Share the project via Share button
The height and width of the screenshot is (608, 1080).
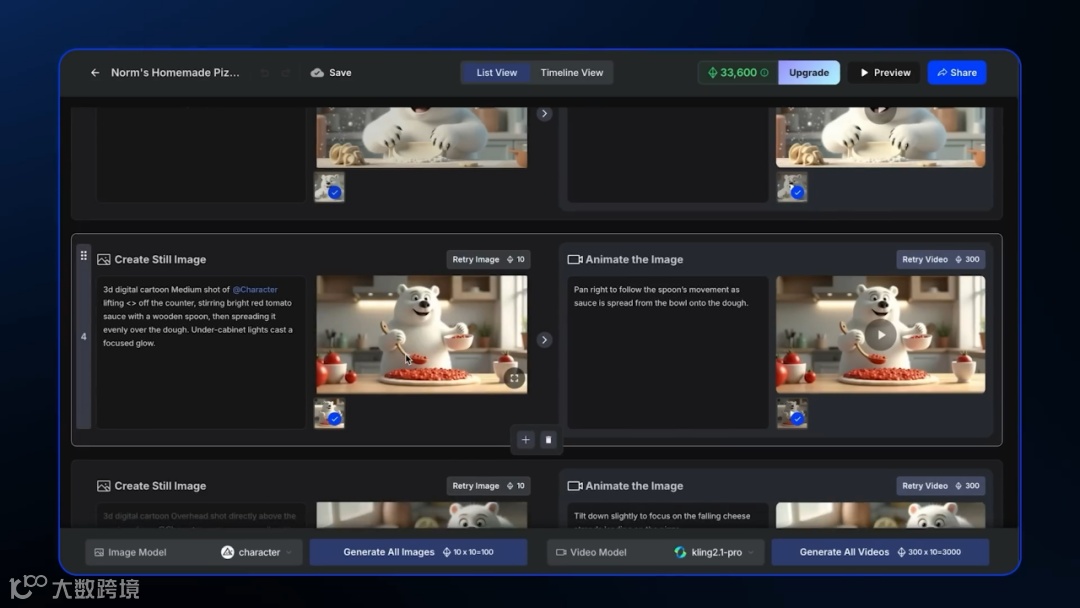coord(957,72)
